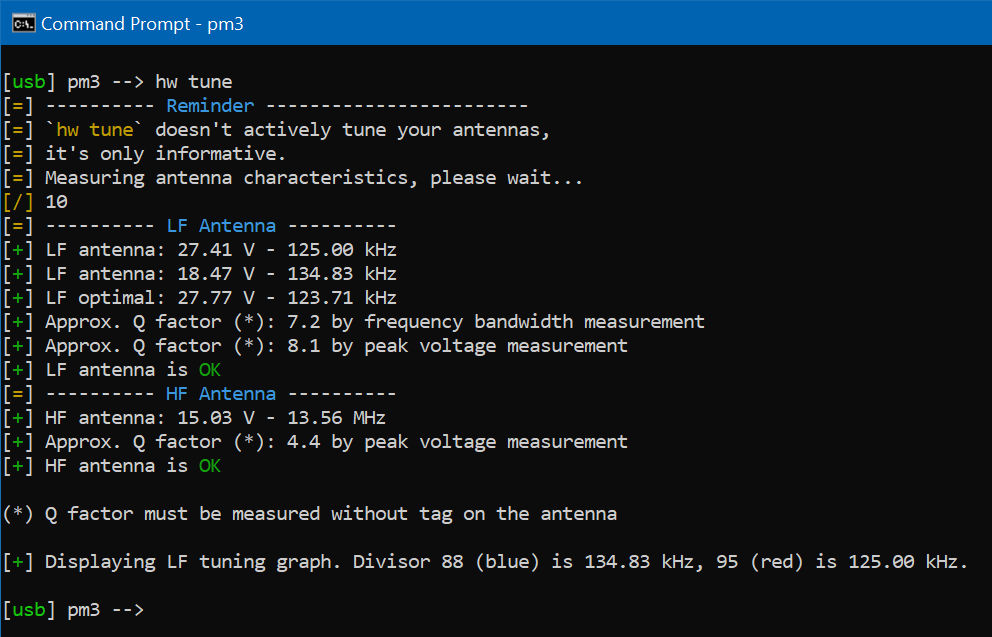Click the 'Command Prompt - pm3' window title
Image resolution: width=992 pixels, height=637 pixels.
click(x=142, y=23)
